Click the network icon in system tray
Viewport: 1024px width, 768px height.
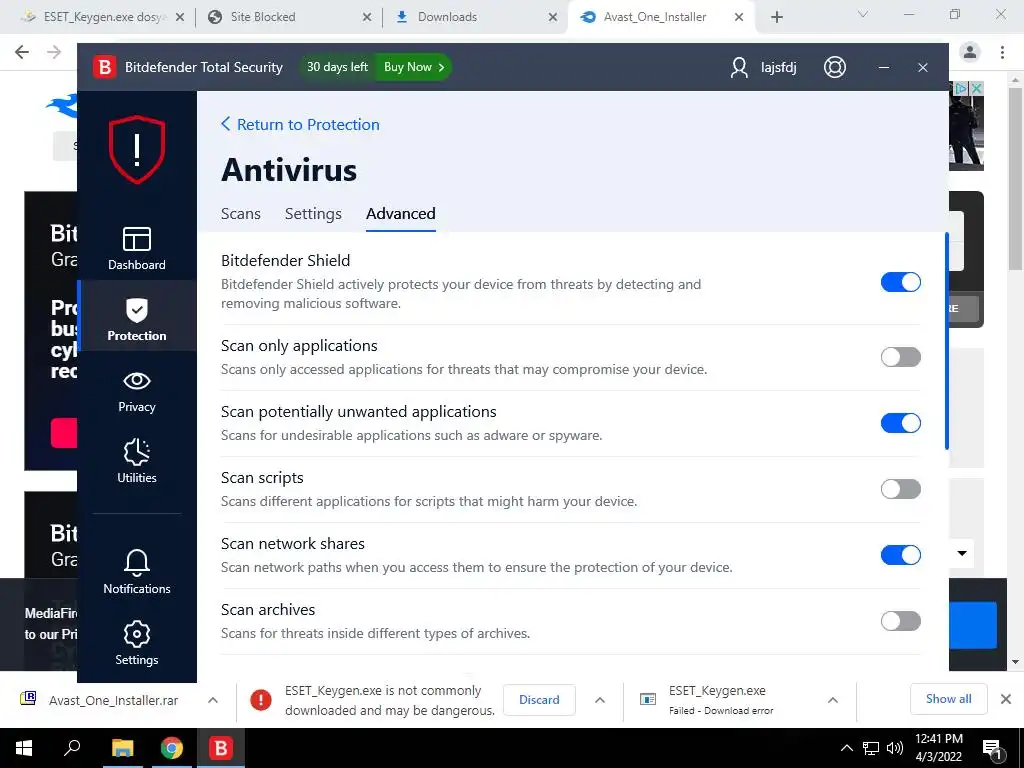click(x=871, y=748)
